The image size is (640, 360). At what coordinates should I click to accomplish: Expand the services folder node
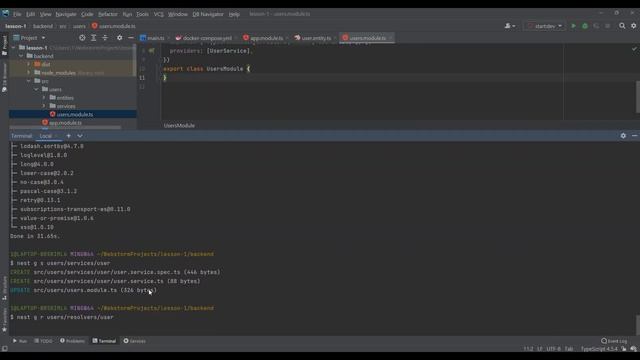pyautogui.click(x=44, y=106)
